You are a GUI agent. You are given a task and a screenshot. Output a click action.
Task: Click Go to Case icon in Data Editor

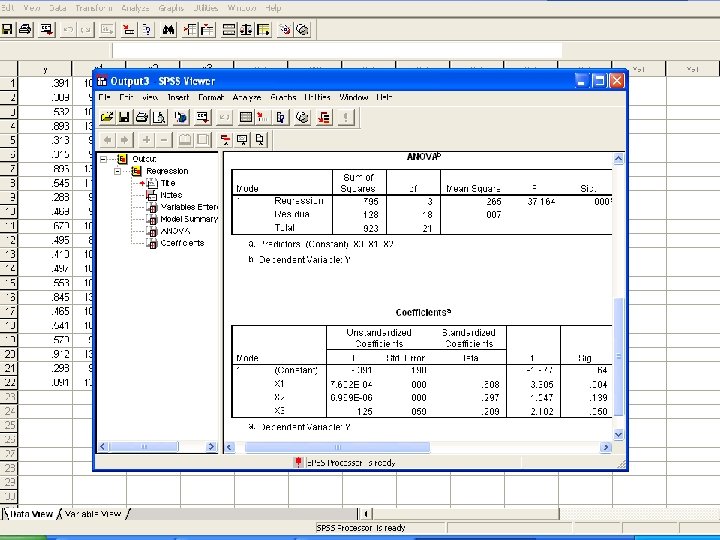pos(129,30)
